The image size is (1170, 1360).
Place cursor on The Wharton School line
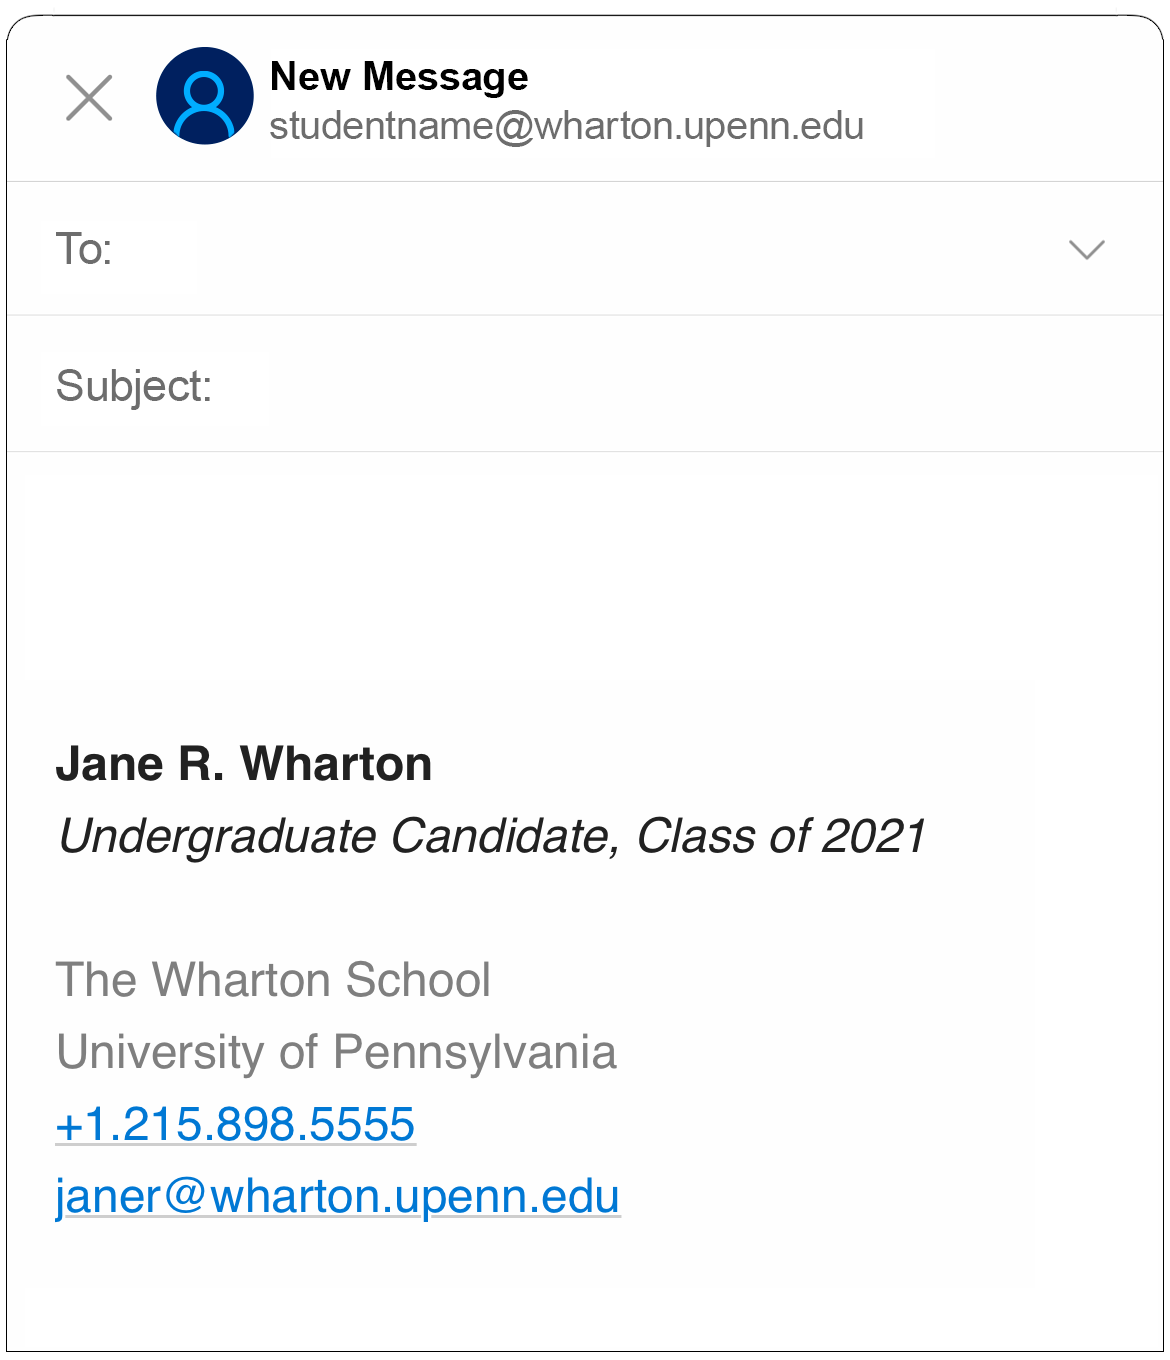pyautogui.click(x=273, y=980)
